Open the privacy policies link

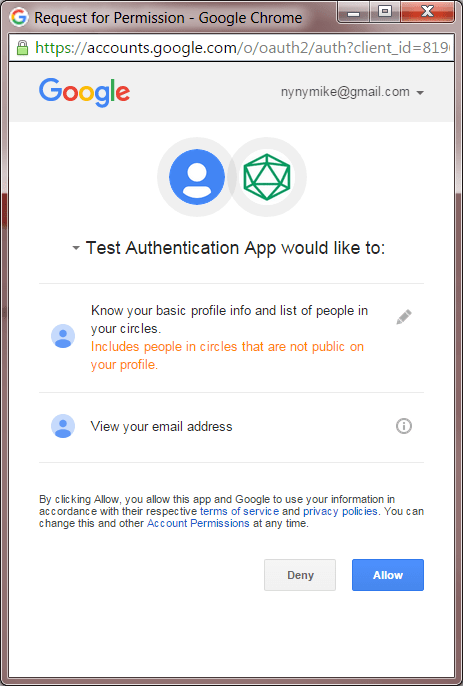tap(340, 511)
